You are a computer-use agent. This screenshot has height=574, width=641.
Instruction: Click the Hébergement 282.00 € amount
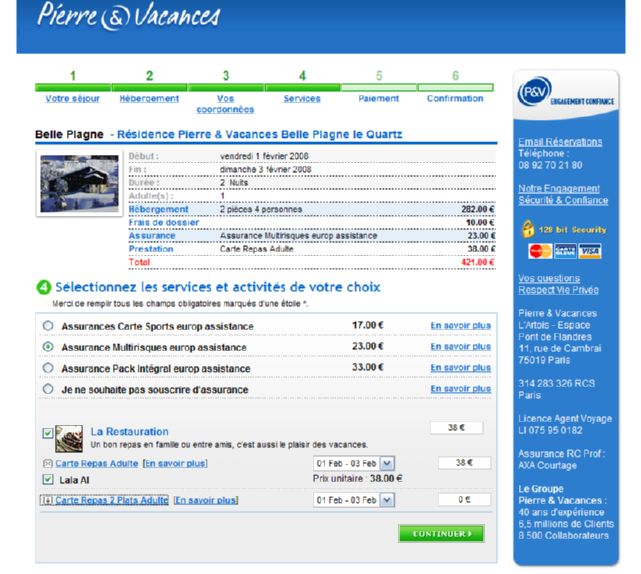coord(477,209)
